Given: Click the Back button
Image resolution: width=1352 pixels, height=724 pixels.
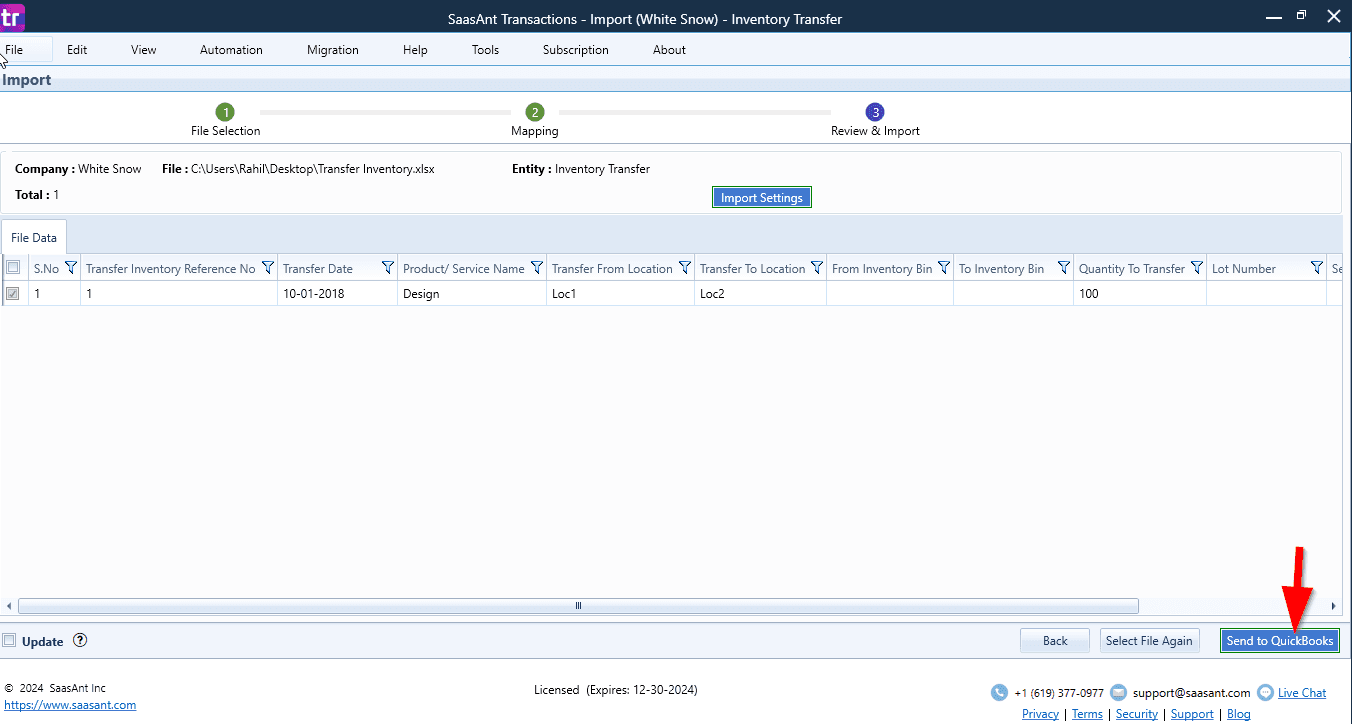Looking at the screenshot, I should (x=1055, y=641).
